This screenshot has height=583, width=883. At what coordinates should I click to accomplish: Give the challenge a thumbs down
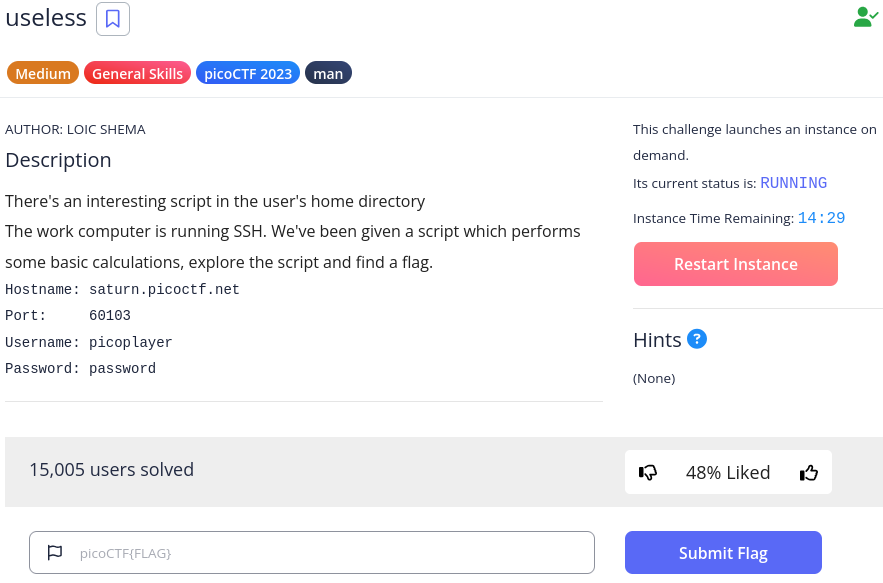[x=648, y=472]
